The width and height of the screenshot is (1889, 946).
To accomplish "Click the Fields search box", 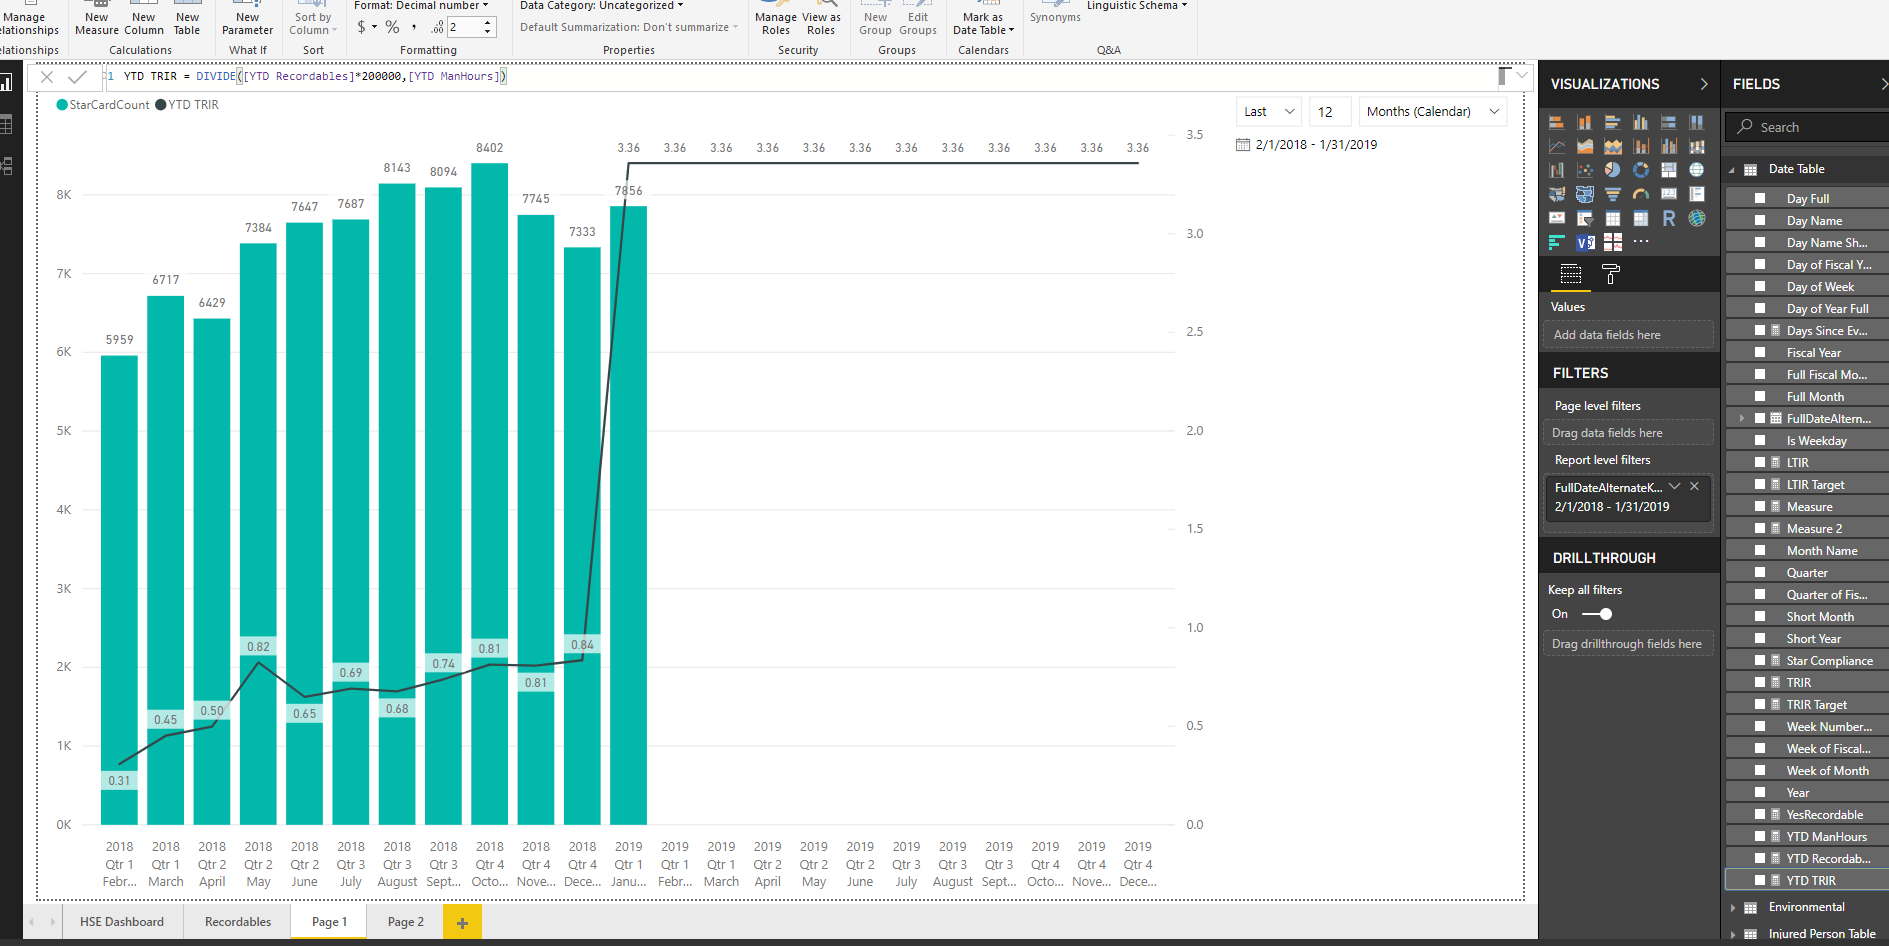I will (1808, 127).
